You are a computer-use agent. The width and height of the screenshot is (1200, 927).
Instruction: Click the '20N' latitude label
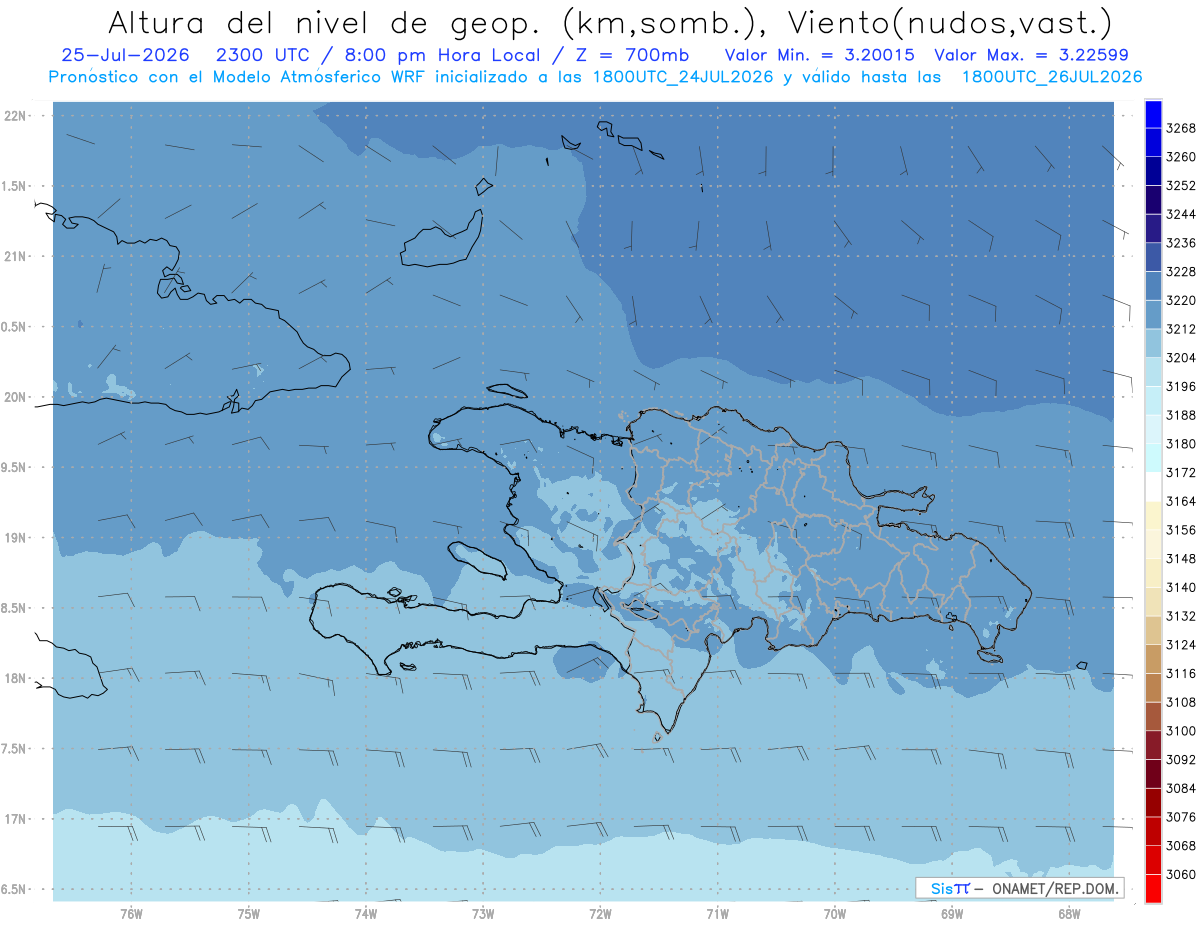[15, 397]
